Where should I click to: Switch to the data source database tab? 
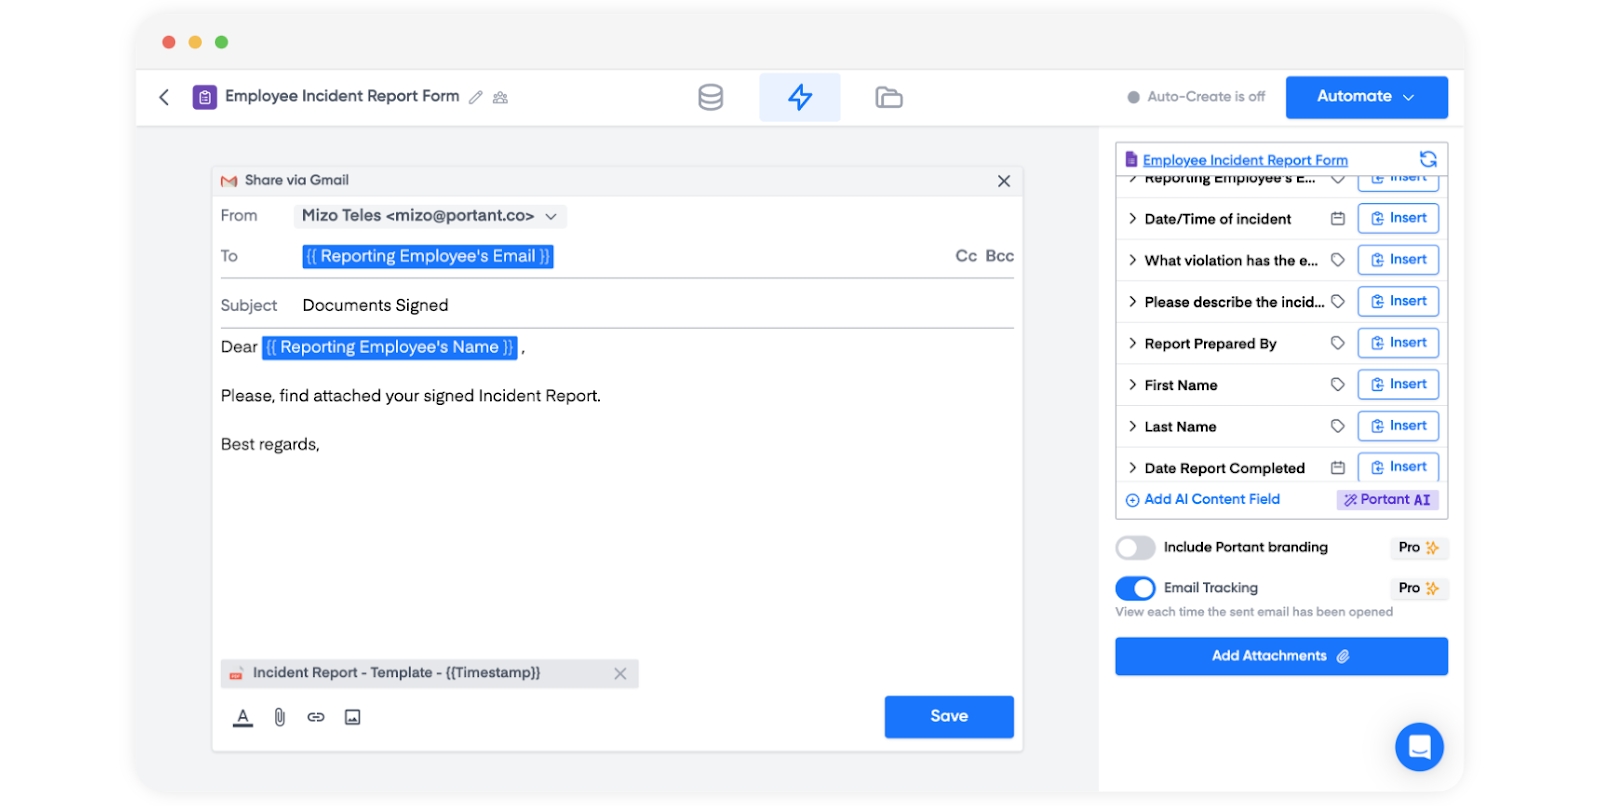click(711, 97)
